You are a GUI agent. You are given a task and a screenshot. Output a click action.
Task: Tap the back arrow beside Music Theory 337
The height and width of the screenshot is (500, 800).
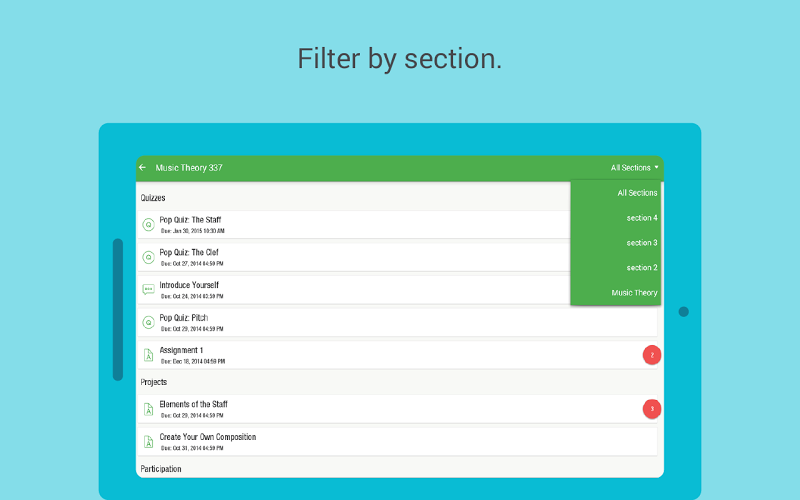(142, 168)
